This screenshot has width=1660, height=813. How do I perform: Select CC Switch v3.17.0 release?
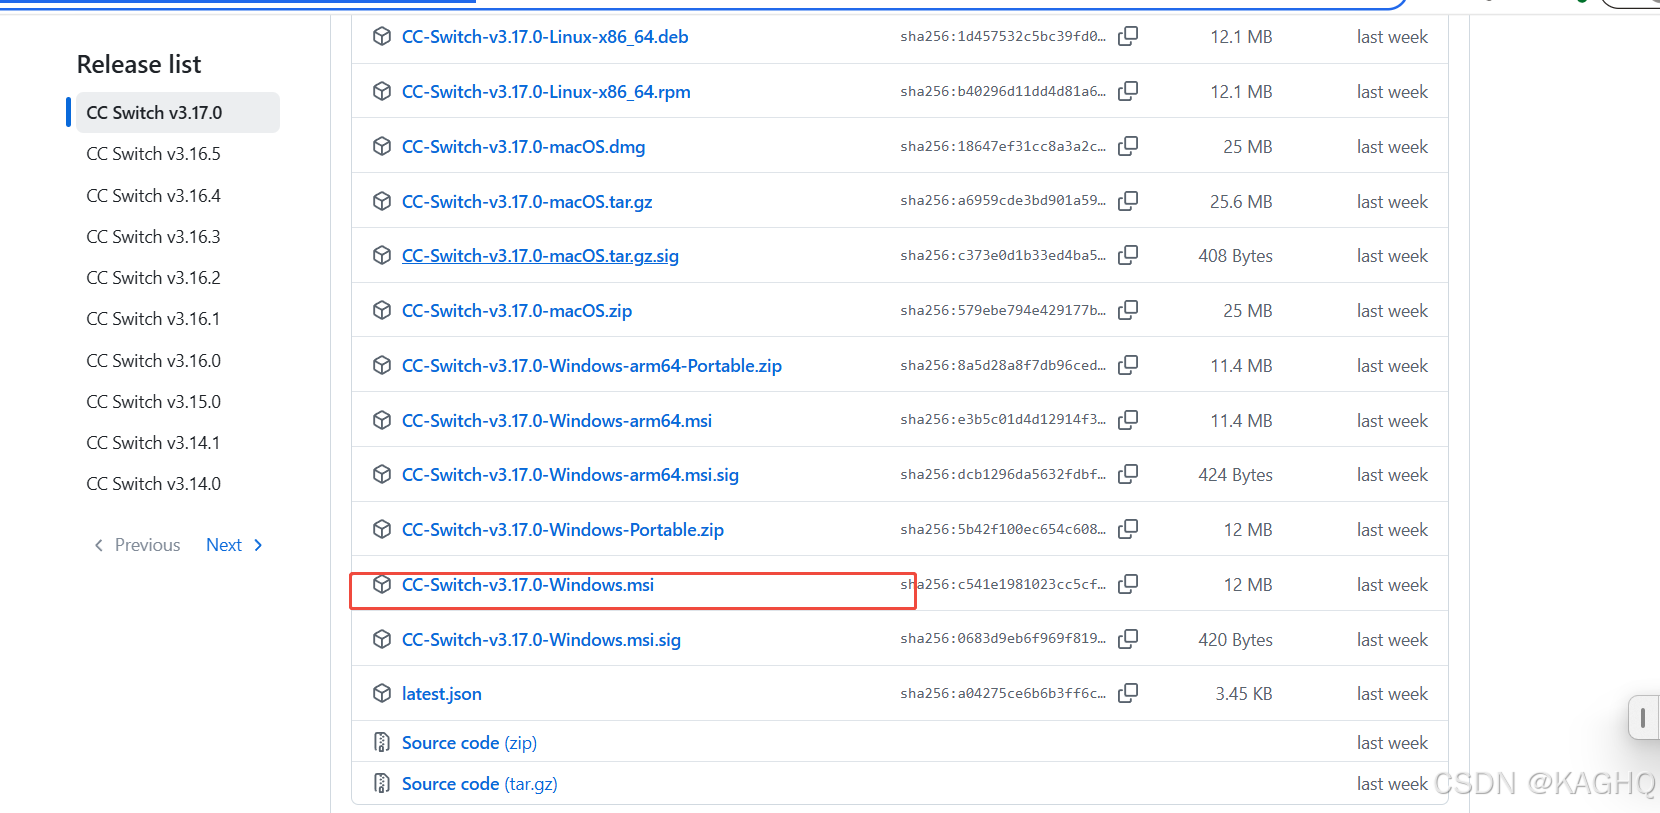[178, 113]
